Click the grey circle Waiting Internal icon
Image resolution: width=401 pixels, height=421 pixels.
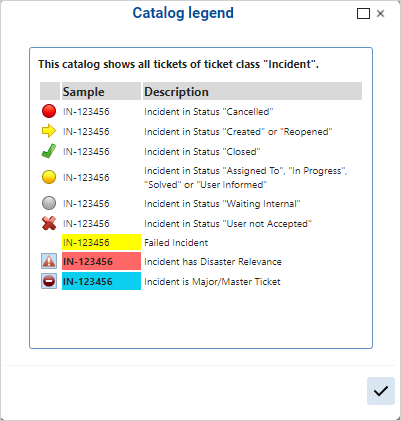[x=49, y=203]
